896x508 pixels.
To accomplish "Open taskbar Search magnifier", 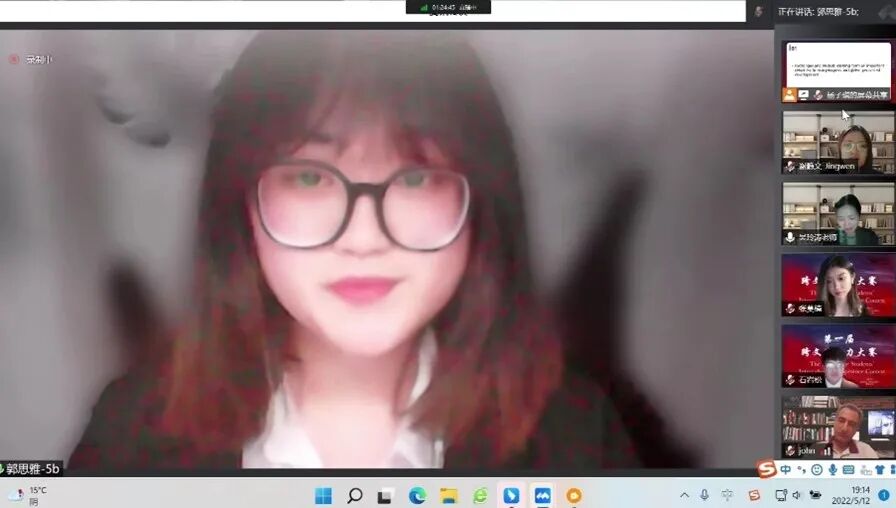I will tap(355, 495).
